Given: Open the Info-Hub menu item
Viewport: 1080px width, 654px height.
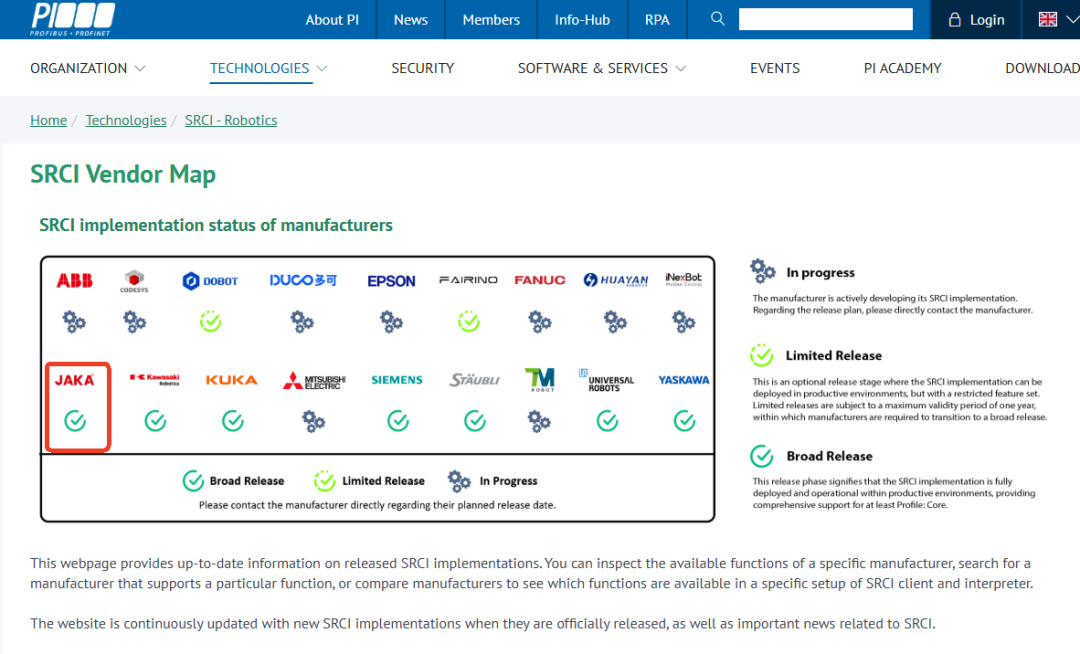Looking at the screenshot, I should click(x=582, y=20).
